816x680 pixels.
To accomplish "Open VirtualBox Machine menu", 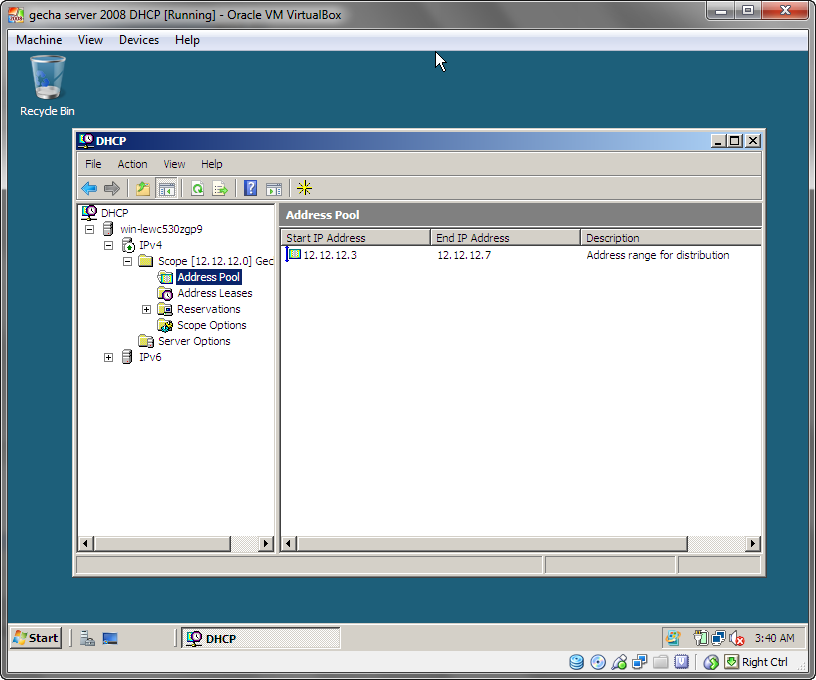I will pos(39,40).
